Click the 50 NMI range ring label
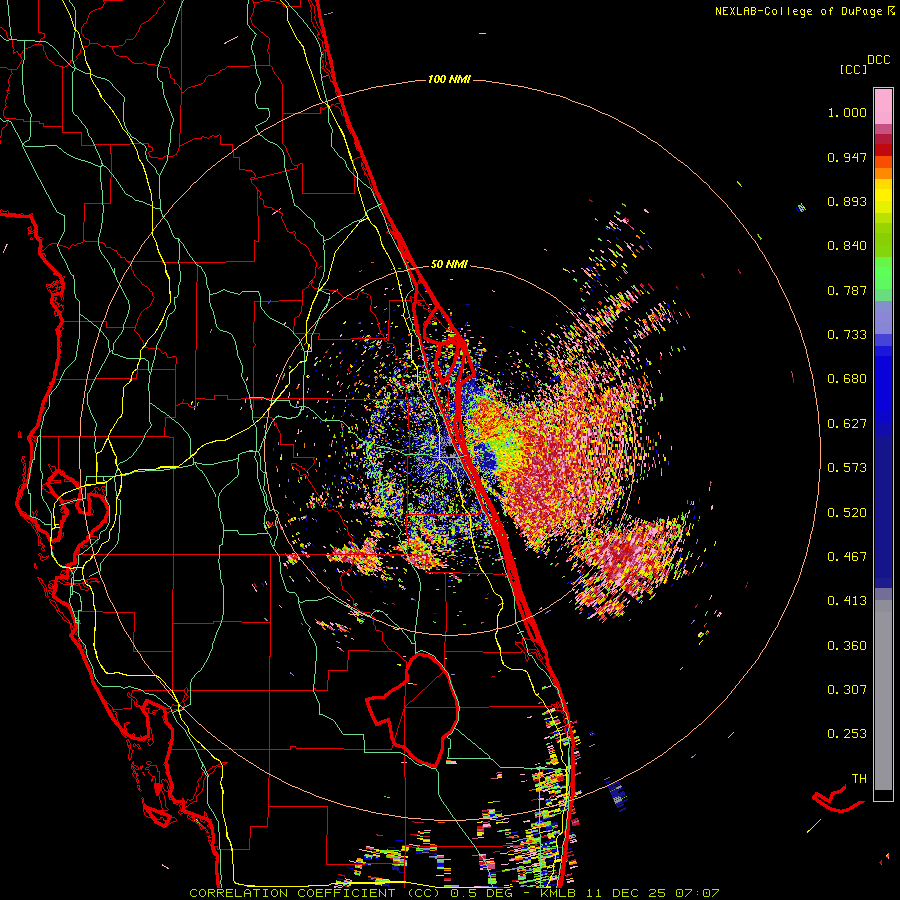The height and width of the screenshot is (900, 900). tap(449, 264)
